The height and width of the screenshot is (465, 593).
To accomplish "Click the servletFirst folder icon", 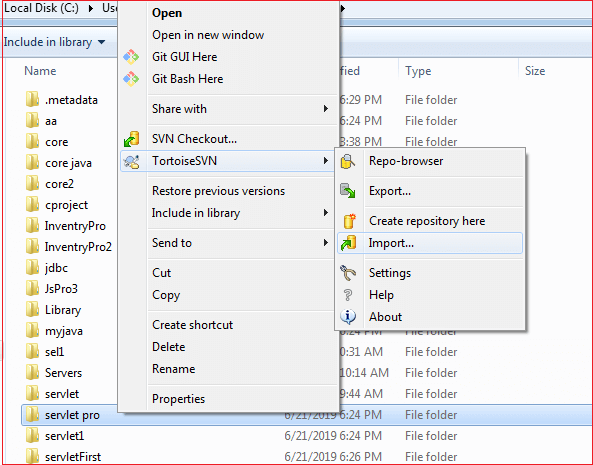I will pyautogui.click(x=32, y=456).
